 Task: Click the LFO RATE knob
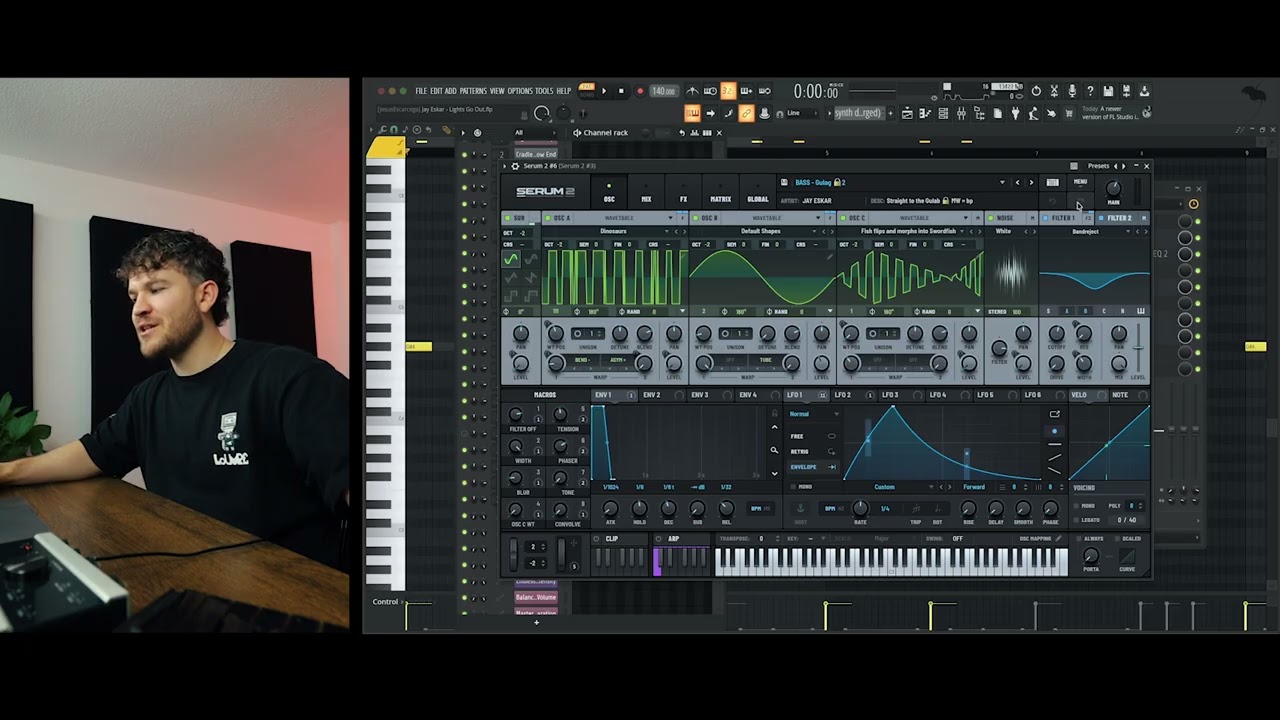pos(860,508)
